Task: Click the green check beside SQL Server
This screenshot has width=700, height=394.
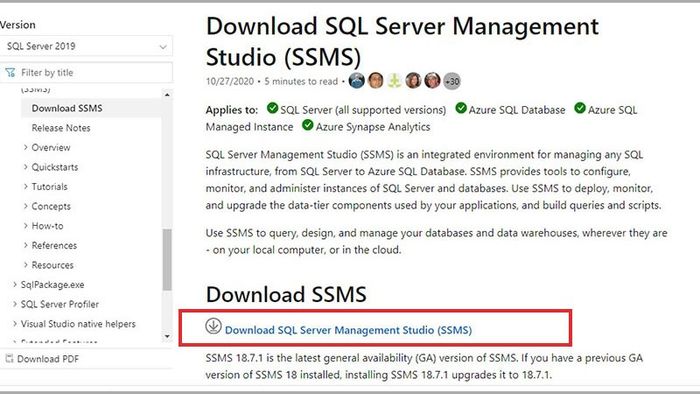Action: click(x=272, y=108)
